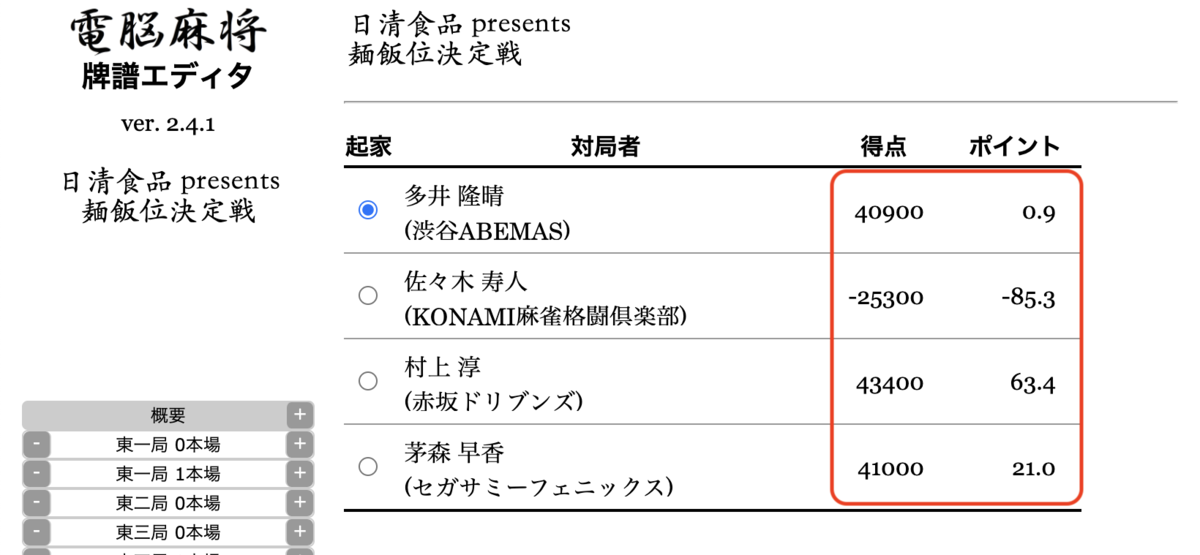1200x555 pixels.
Task: Click plus icon beside 東三局 0本場
Action: (300, 532)
